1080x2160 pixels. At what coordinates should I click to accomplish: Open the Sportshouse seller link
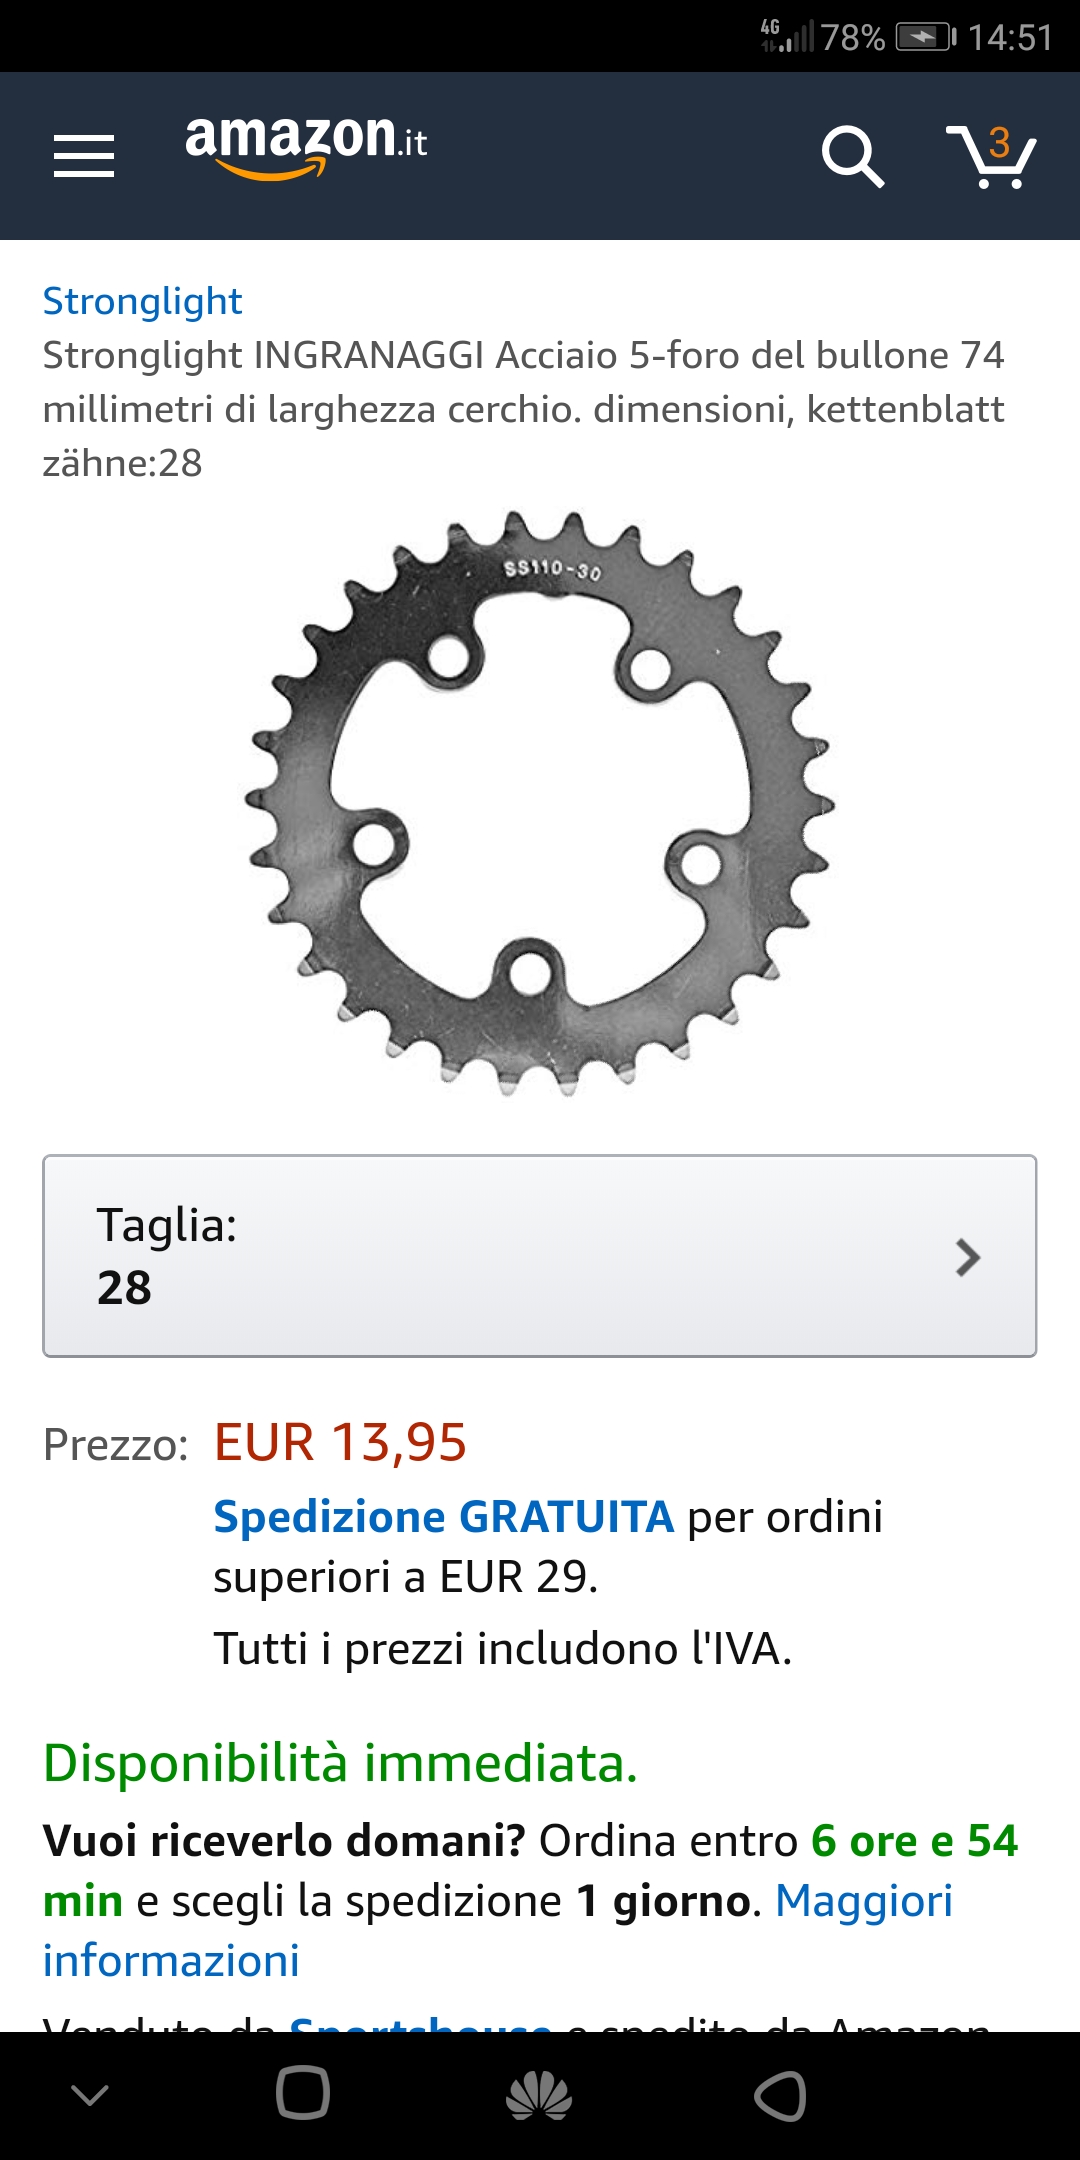420,2022
